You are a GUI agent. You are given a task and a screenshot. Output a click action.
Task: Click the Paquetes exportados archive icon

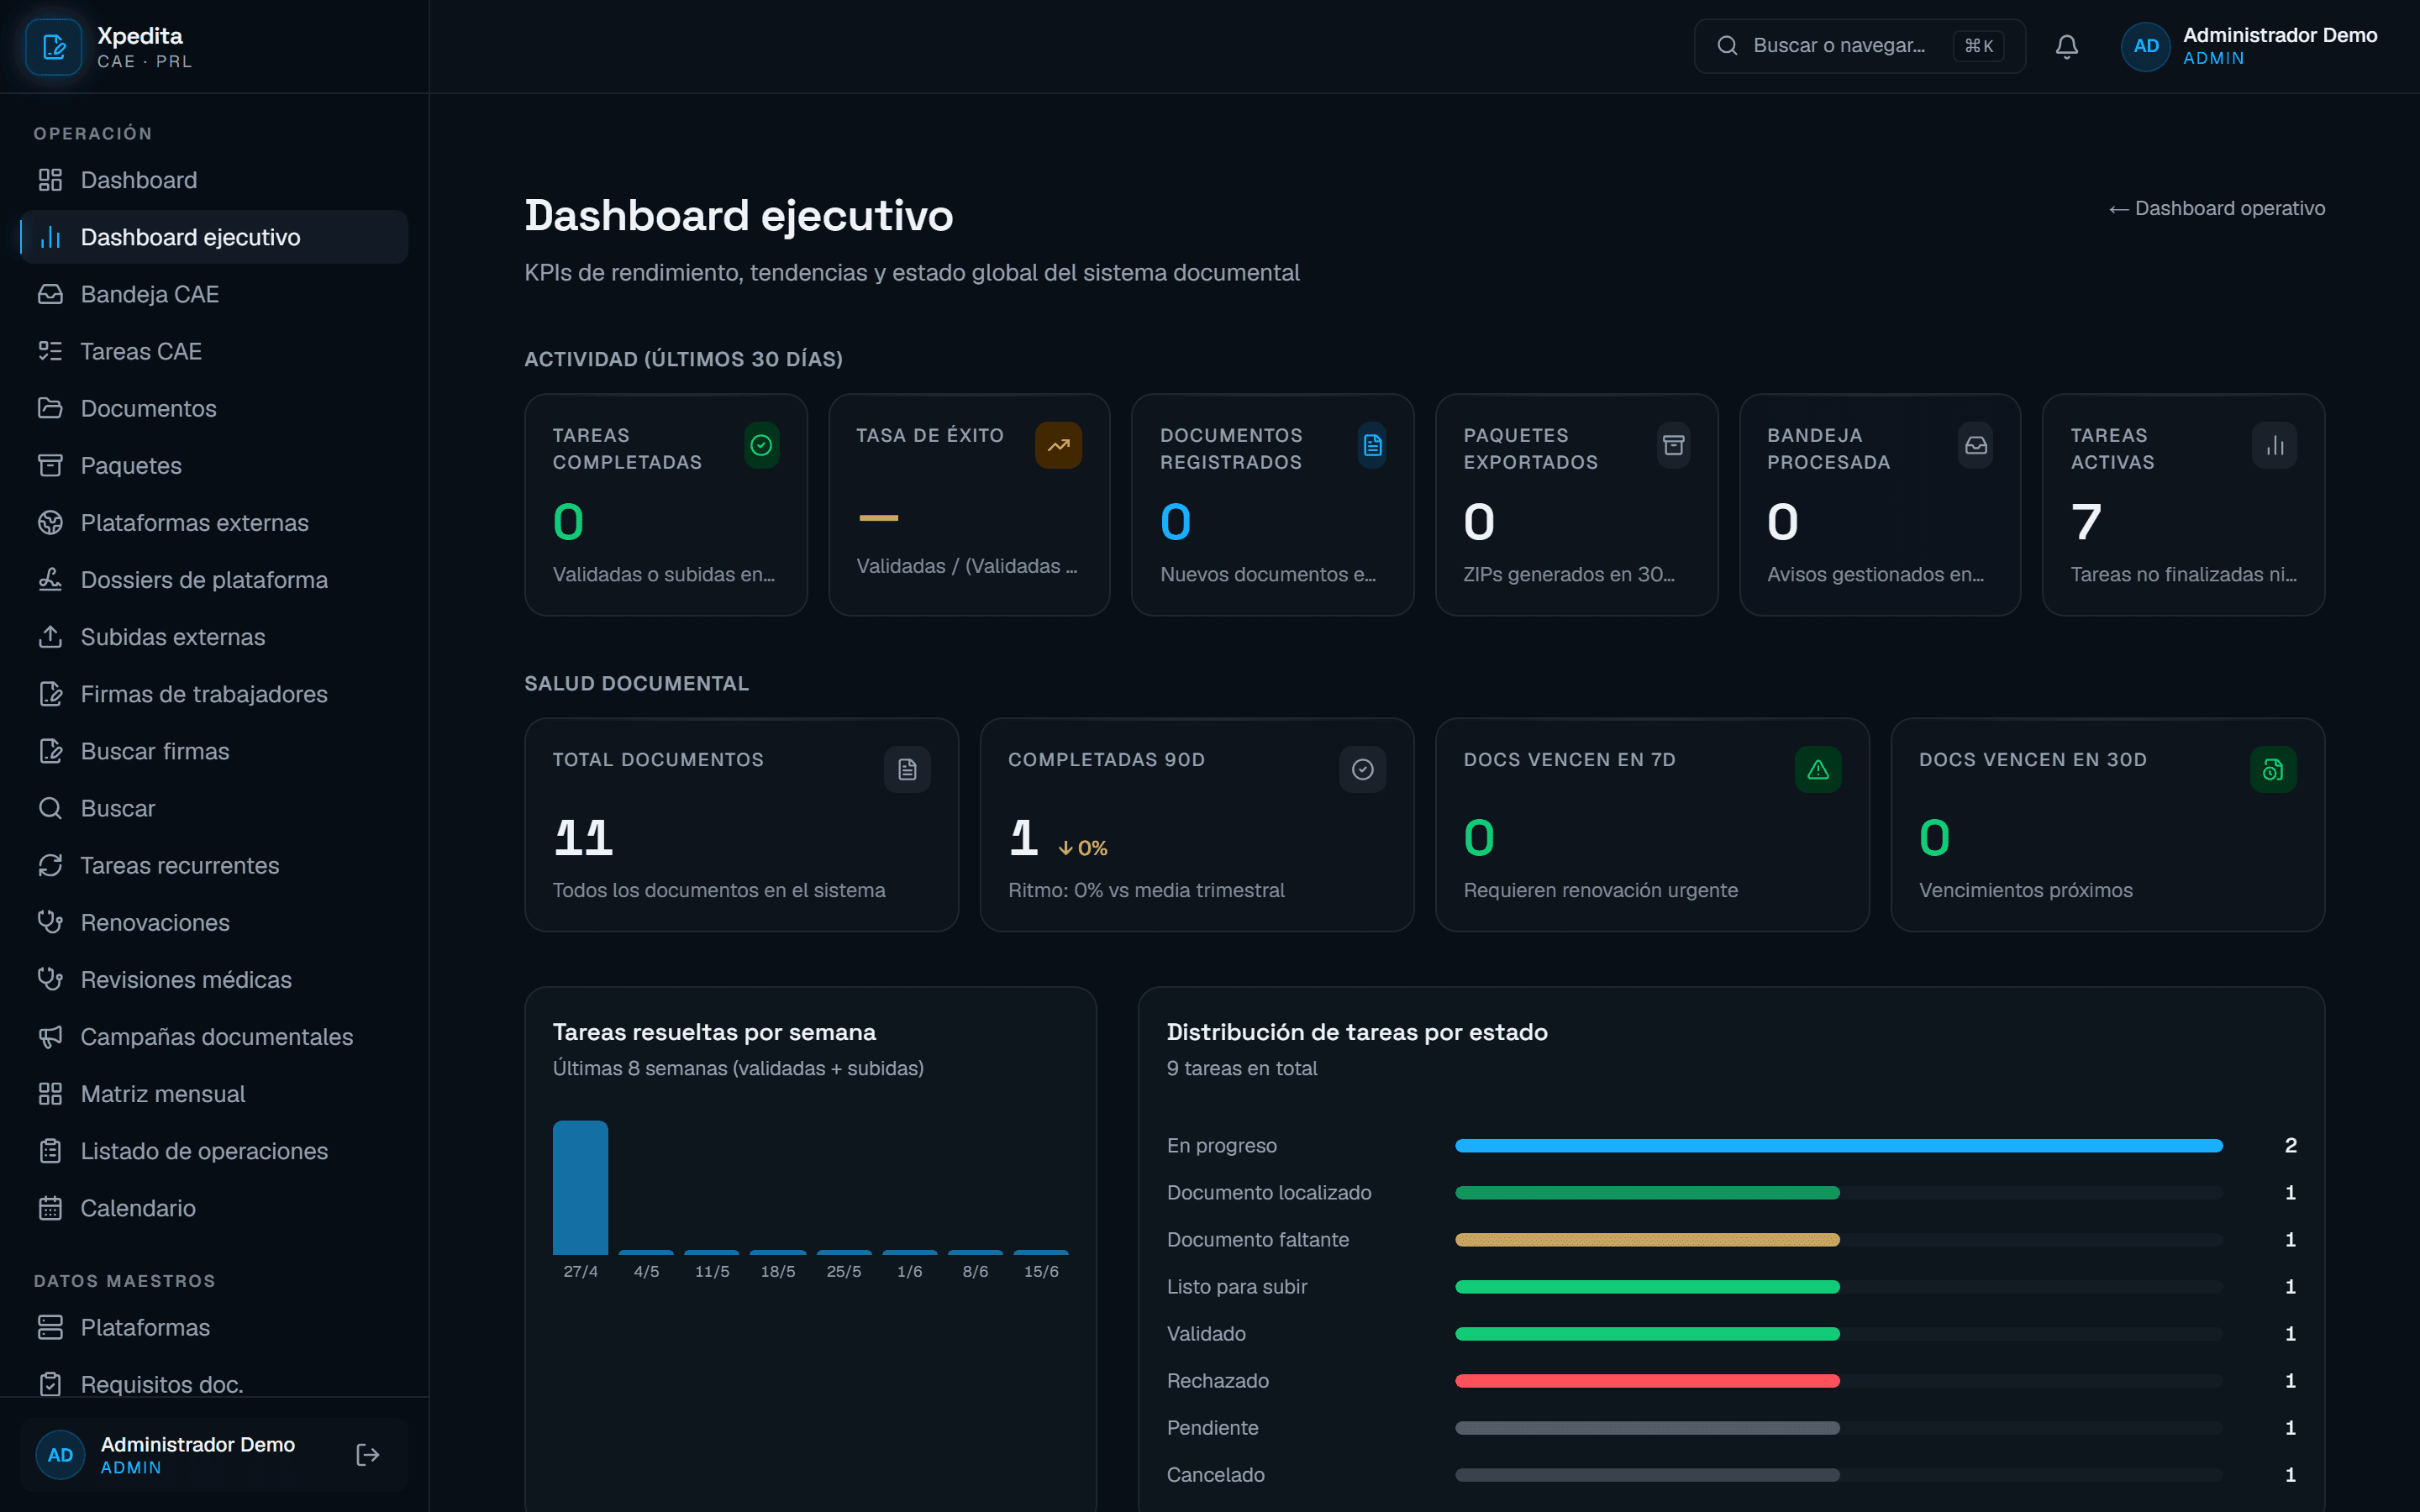[x=1673, y=445]
